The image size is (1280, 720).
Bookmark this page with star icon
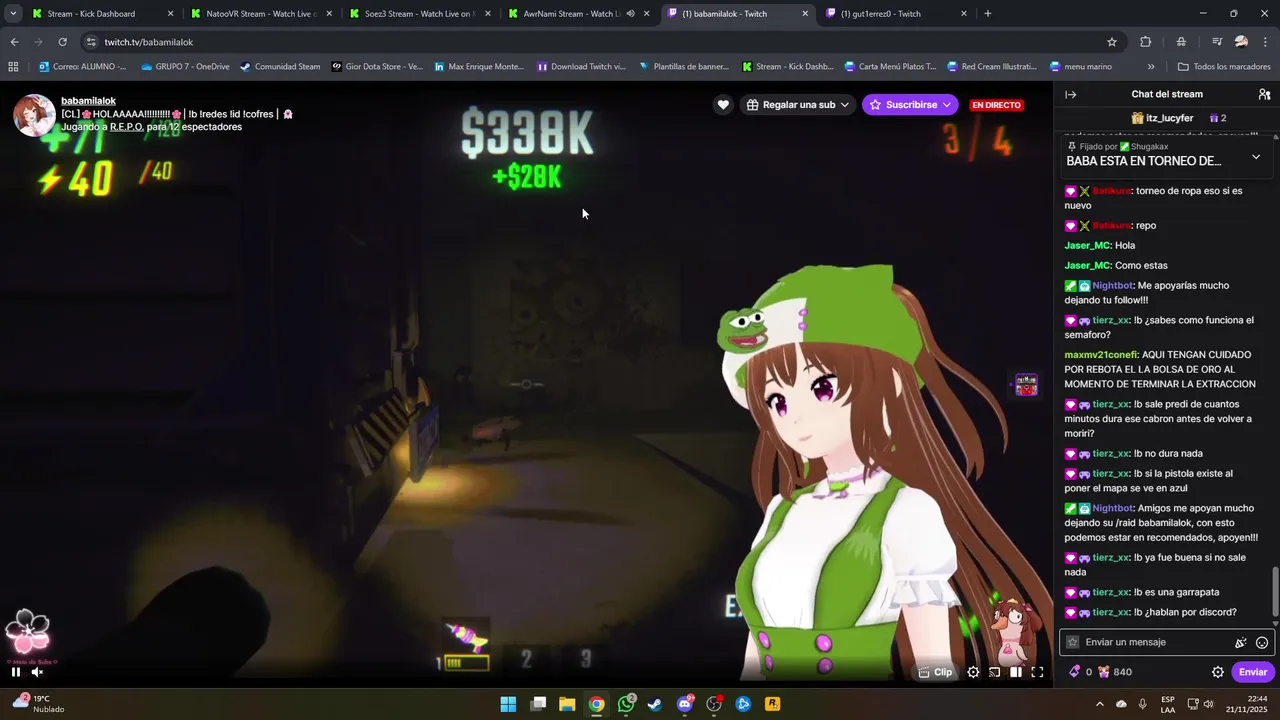pyautogui.click(x=1112, y=42)
